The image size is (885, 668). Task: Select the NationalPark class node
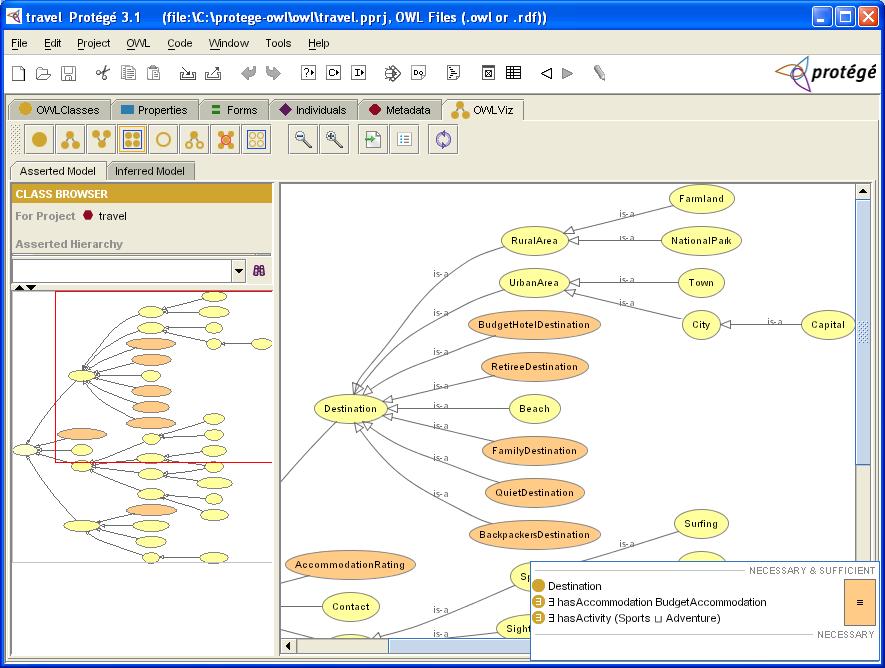click(701, 240)
